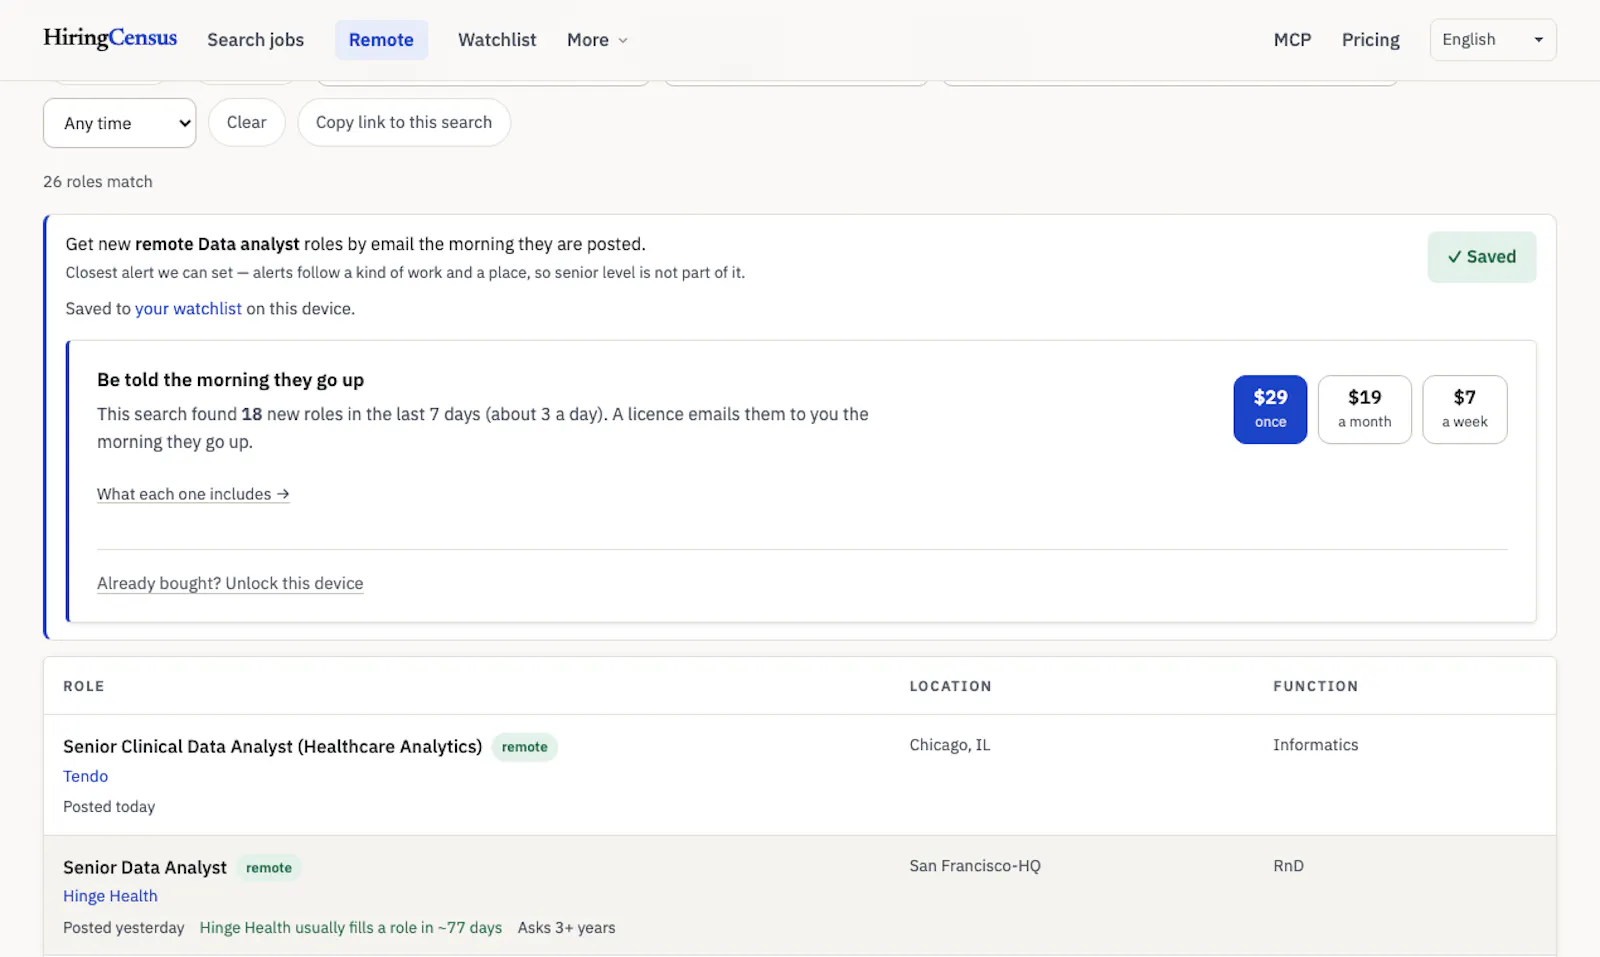Click the LOCATION column header
Image resolution: width=1600 pixels, height=957 pixels.
(950, 686)
